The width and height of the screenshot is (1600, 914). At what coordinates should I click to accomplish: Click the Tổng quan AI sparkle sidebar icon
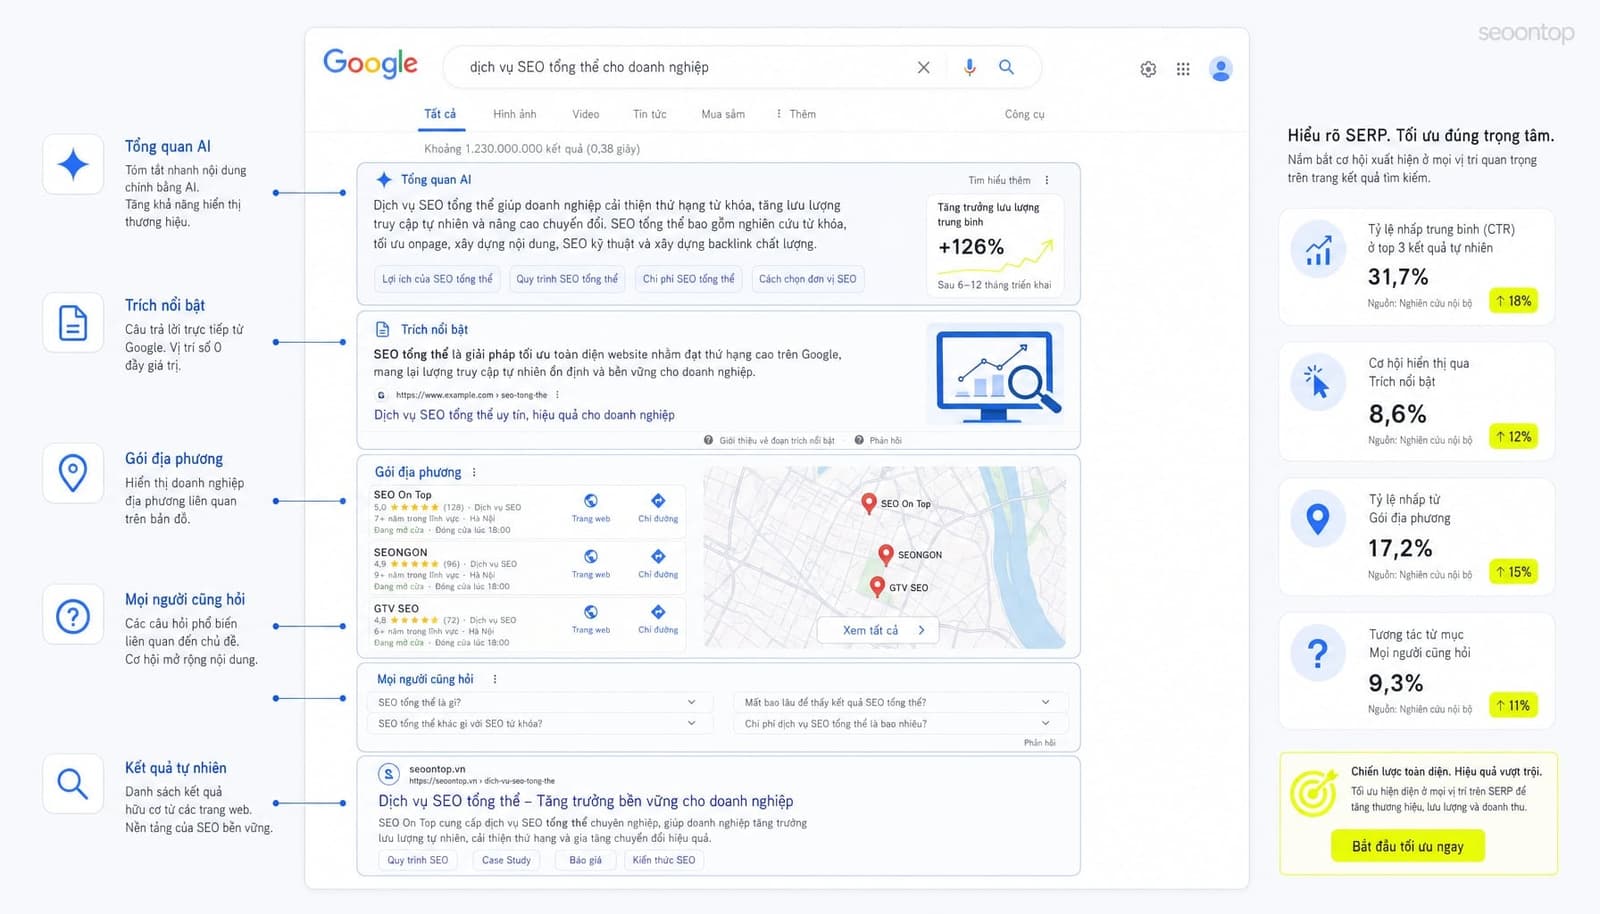[73, 164]
